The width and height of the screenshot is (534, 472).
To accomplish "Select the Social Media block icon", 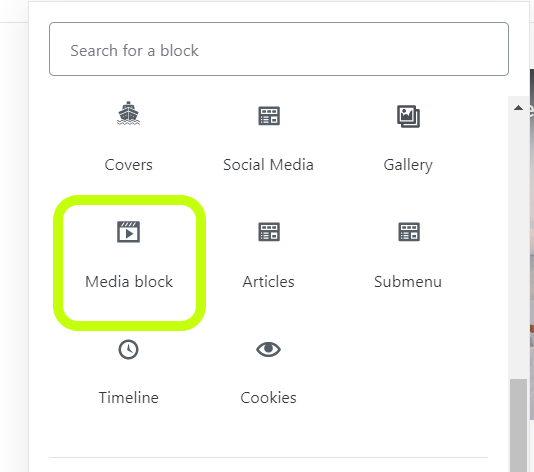I will (269, 116).
